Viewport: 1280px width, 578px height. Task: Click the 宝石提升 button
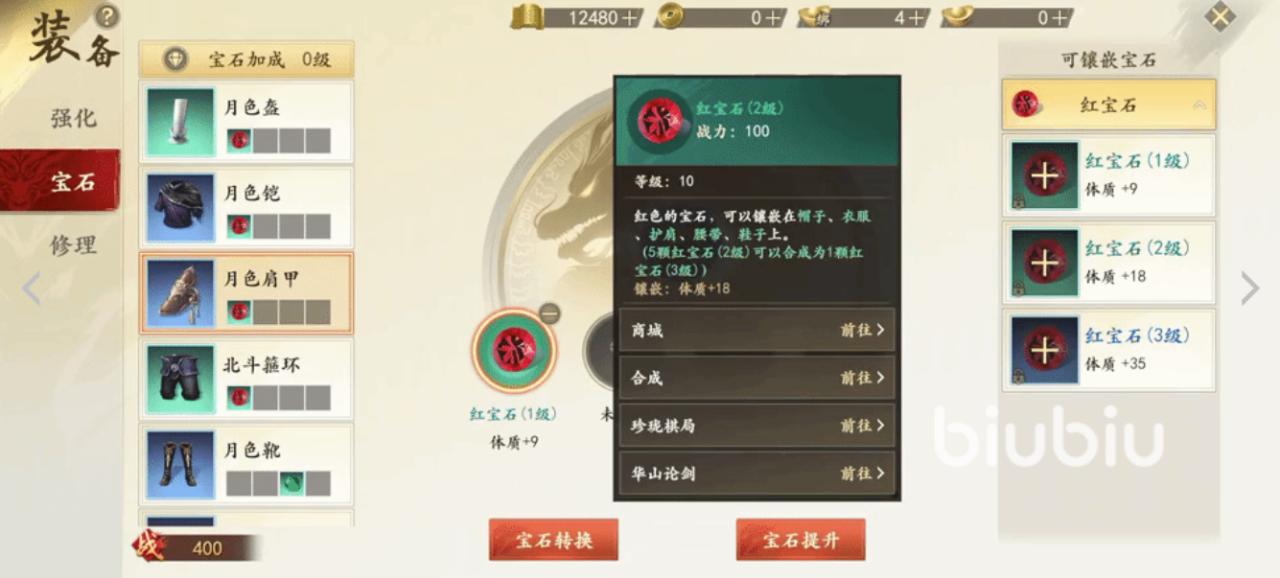[801, 540]
